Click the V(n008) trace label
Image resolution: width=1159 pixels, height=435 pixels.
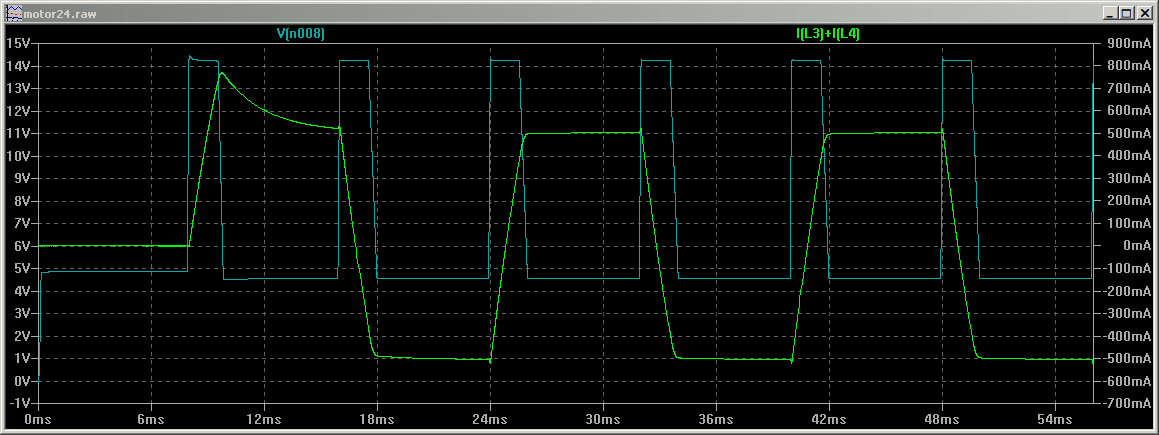[x=300, y=33]
